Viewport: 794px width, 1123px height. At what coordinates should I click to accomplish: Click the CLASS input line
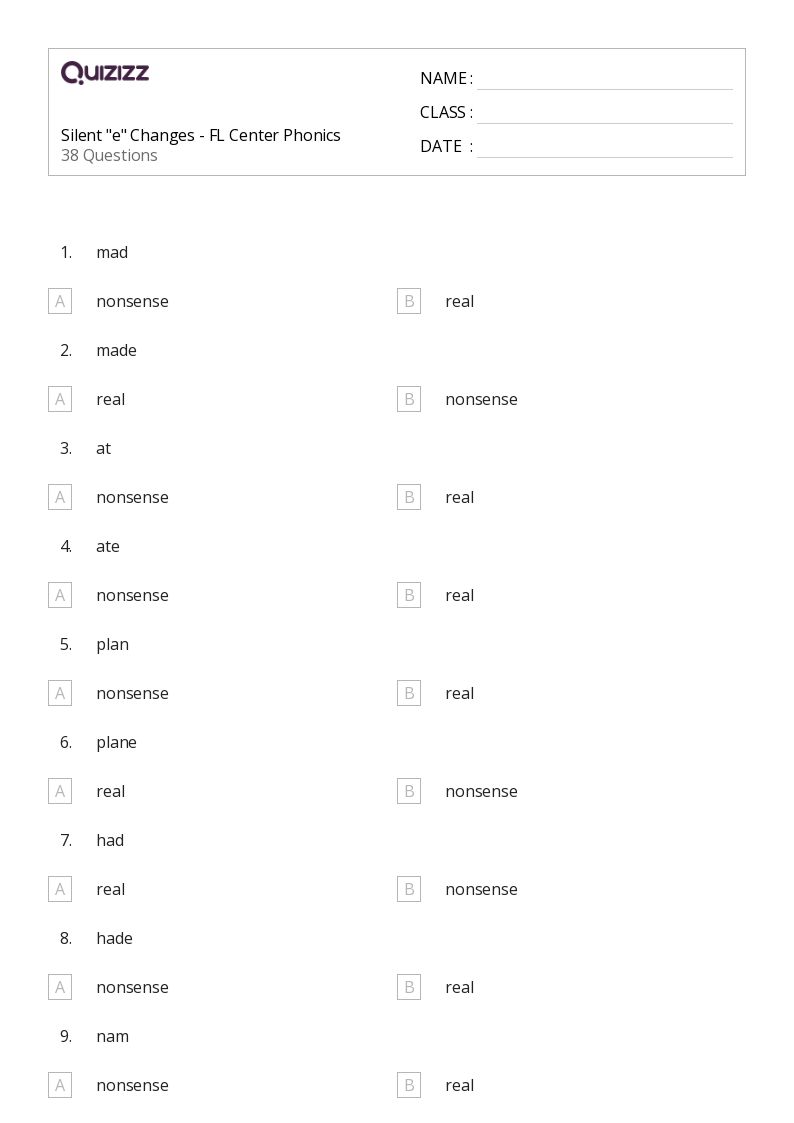605,113
